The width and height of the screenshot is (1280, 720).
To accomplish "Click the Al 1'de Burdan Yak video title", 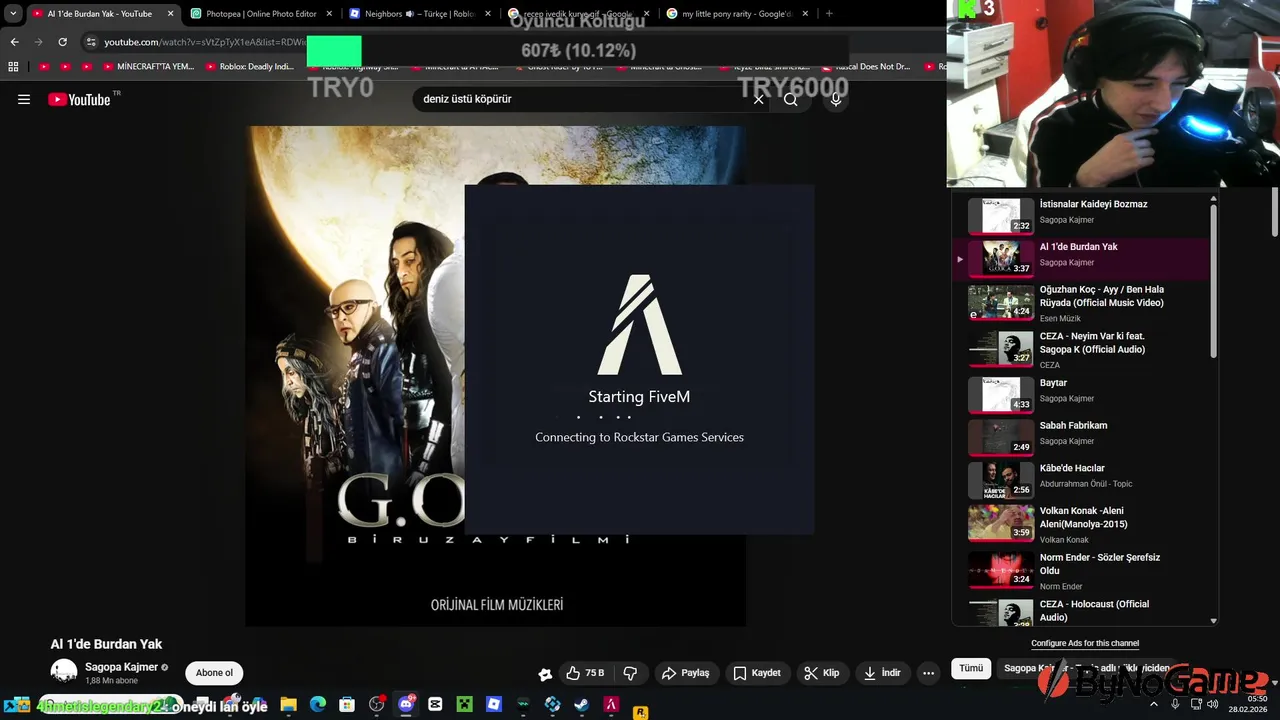I will [106, 644].
